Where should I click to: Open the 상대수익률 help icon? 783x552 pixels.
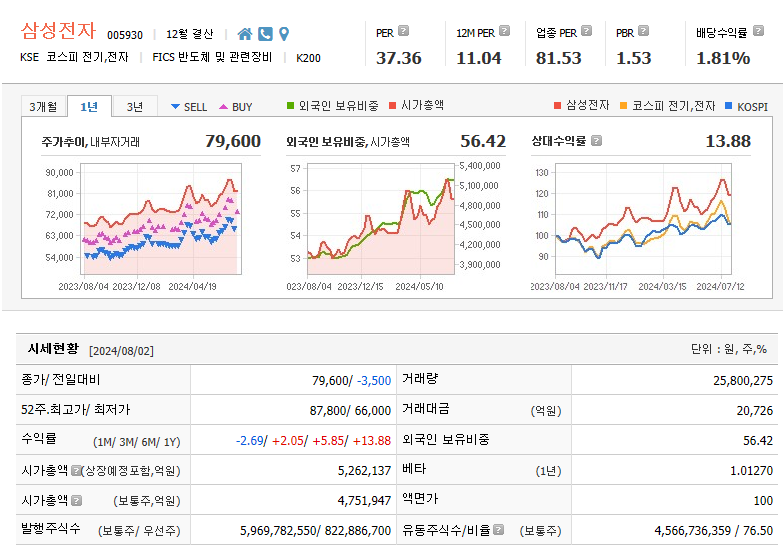tap(596, 141)
